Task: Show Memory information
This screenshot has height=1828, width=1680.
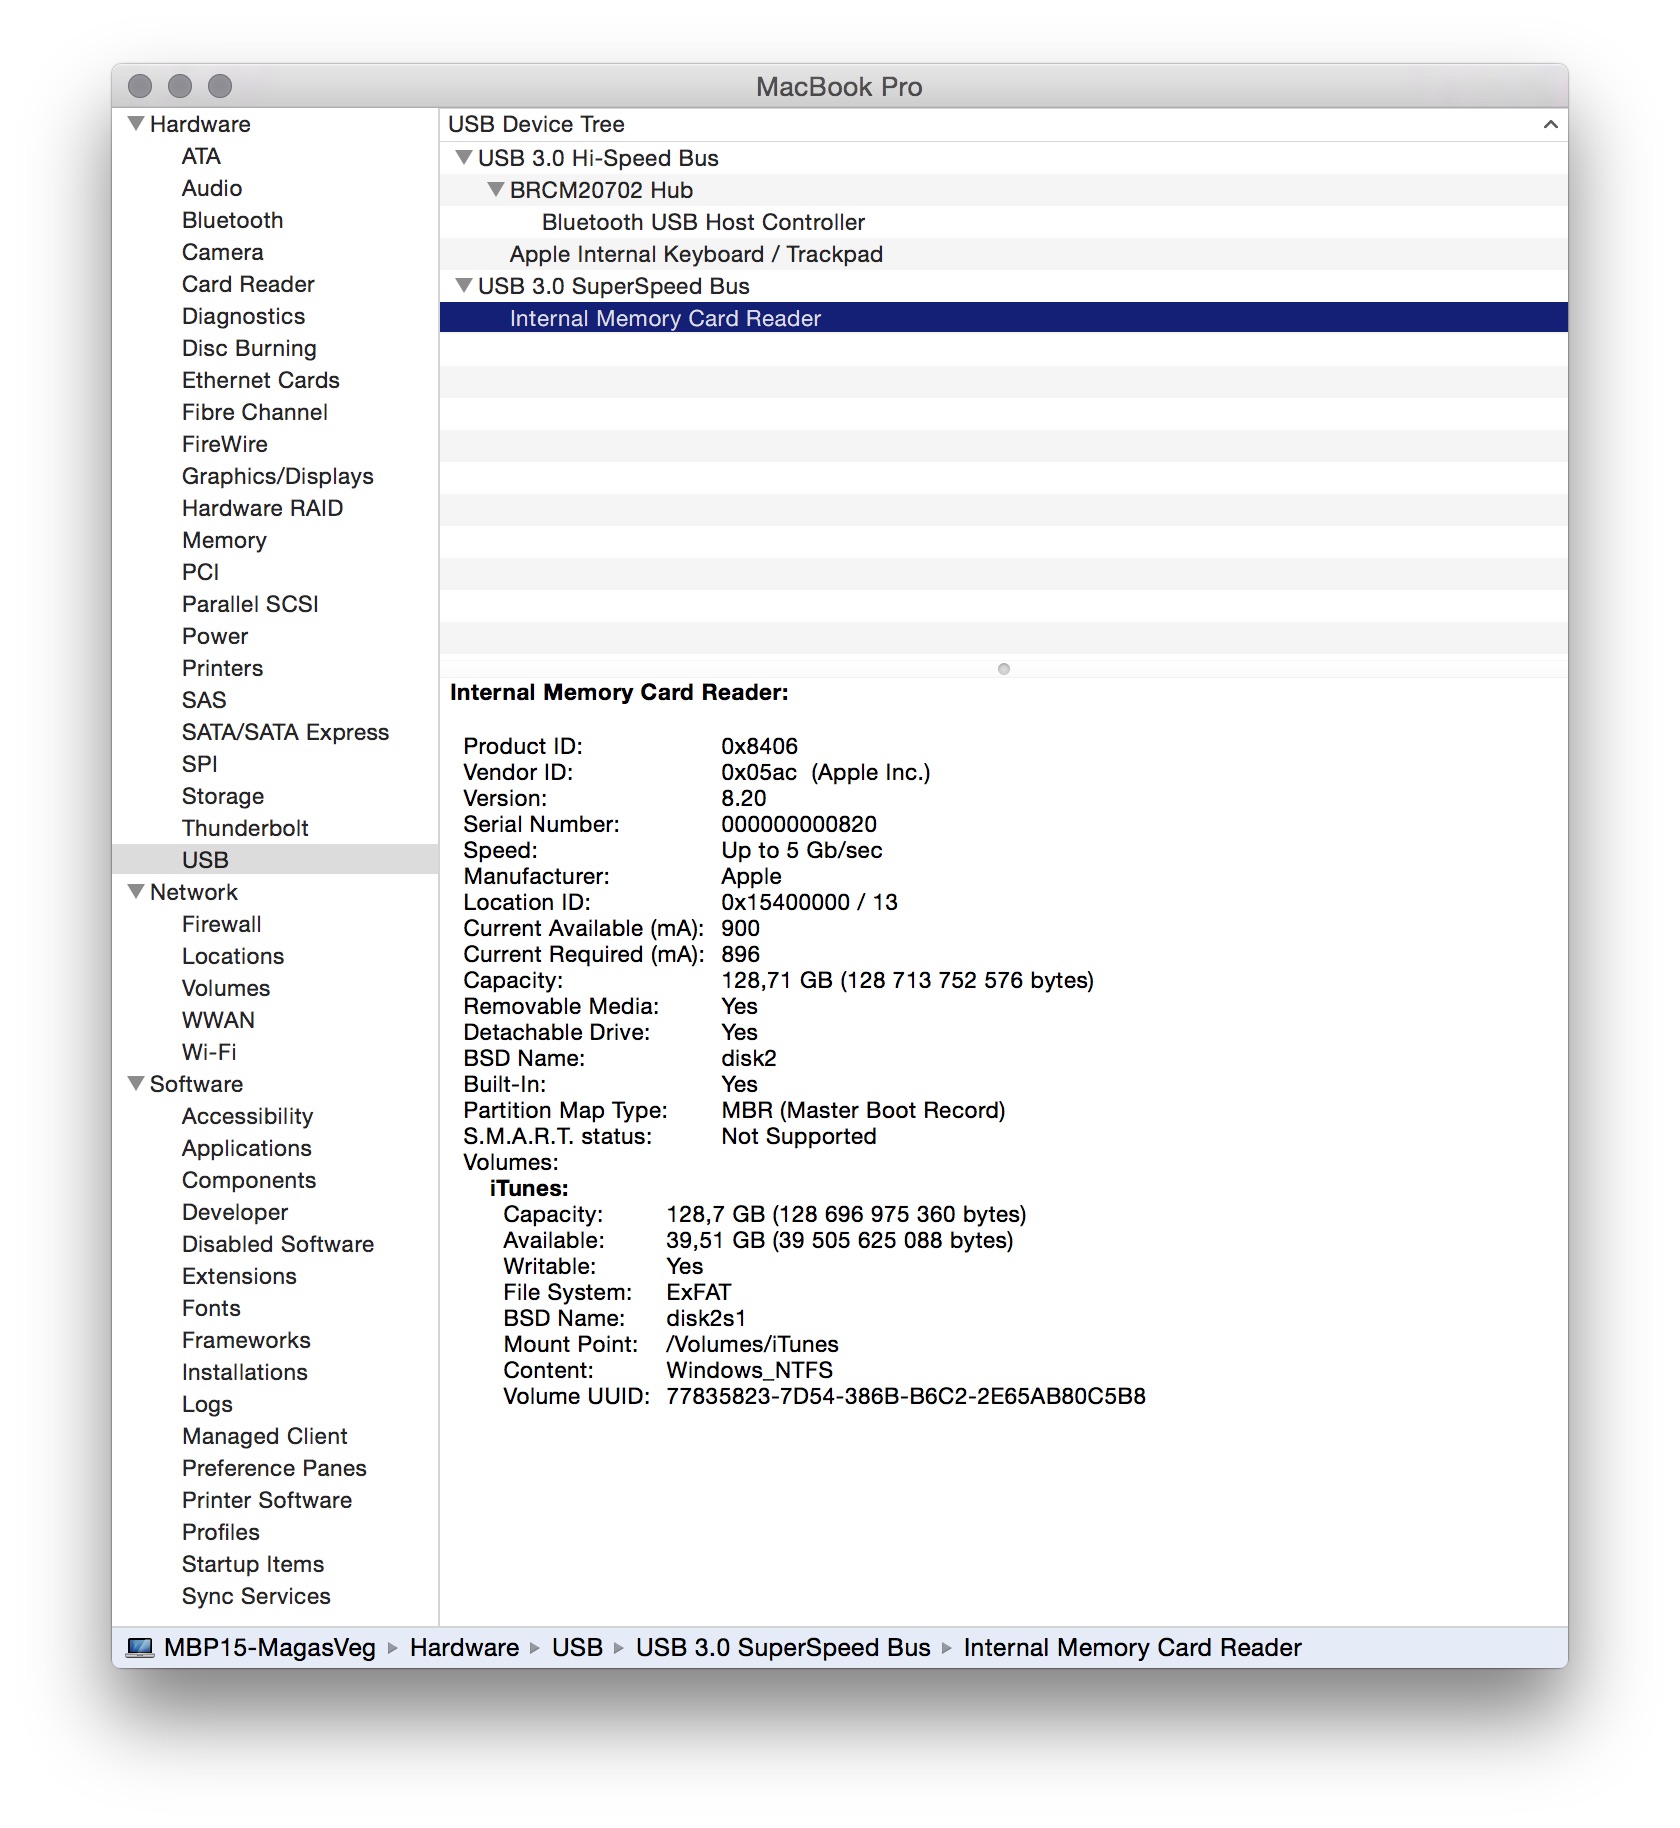Action: point(224,540)
